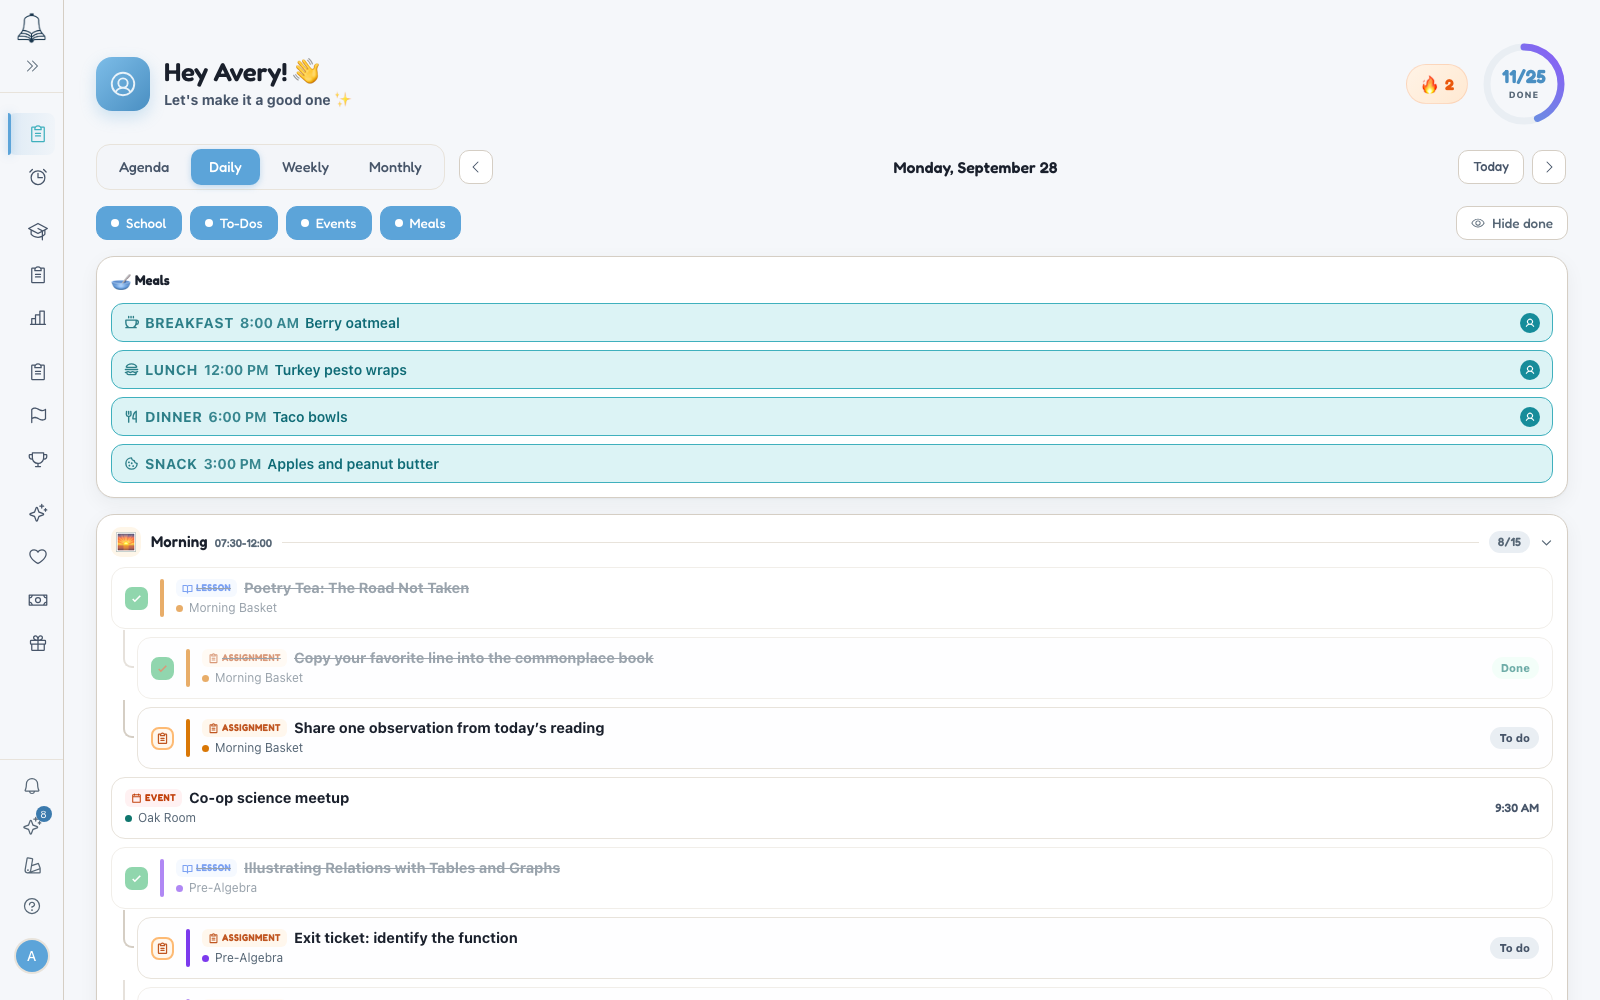Open the alarm clock sidebar icon
Viewport: 1600px width, 1000px height.
38,177
